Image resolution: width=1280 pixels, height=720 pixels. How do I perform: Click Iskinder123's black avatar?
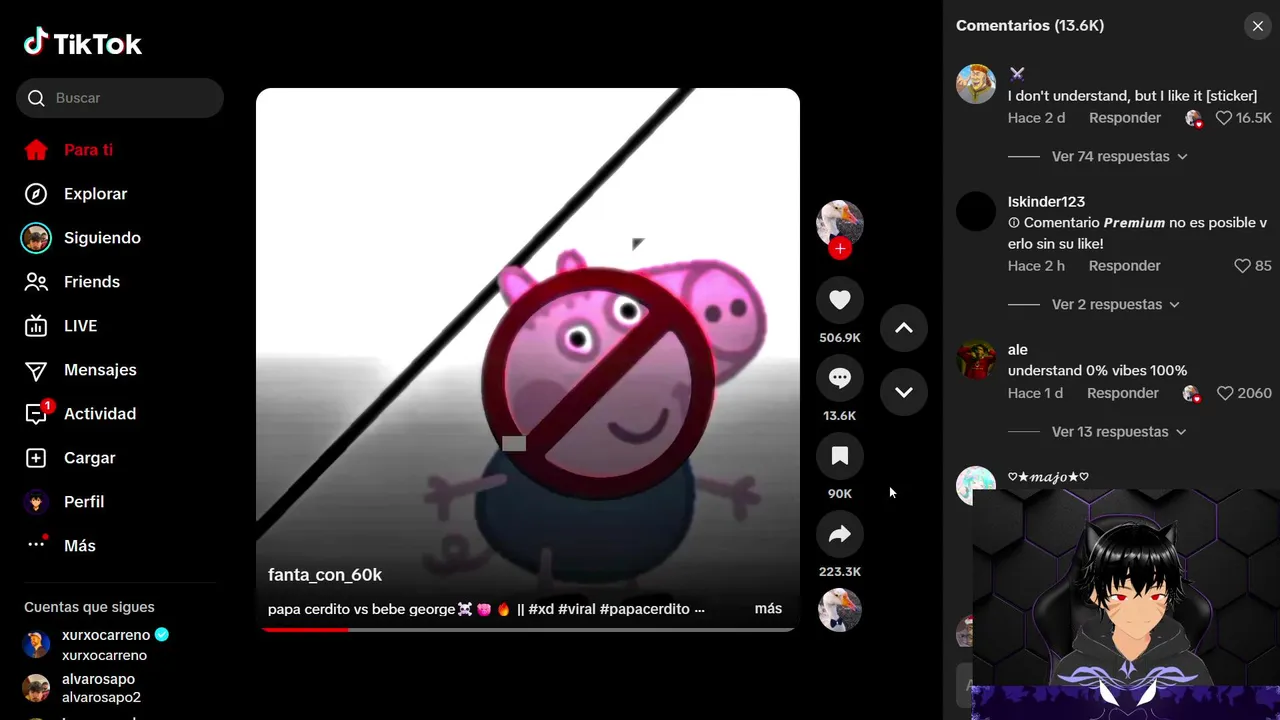[976, 212]
